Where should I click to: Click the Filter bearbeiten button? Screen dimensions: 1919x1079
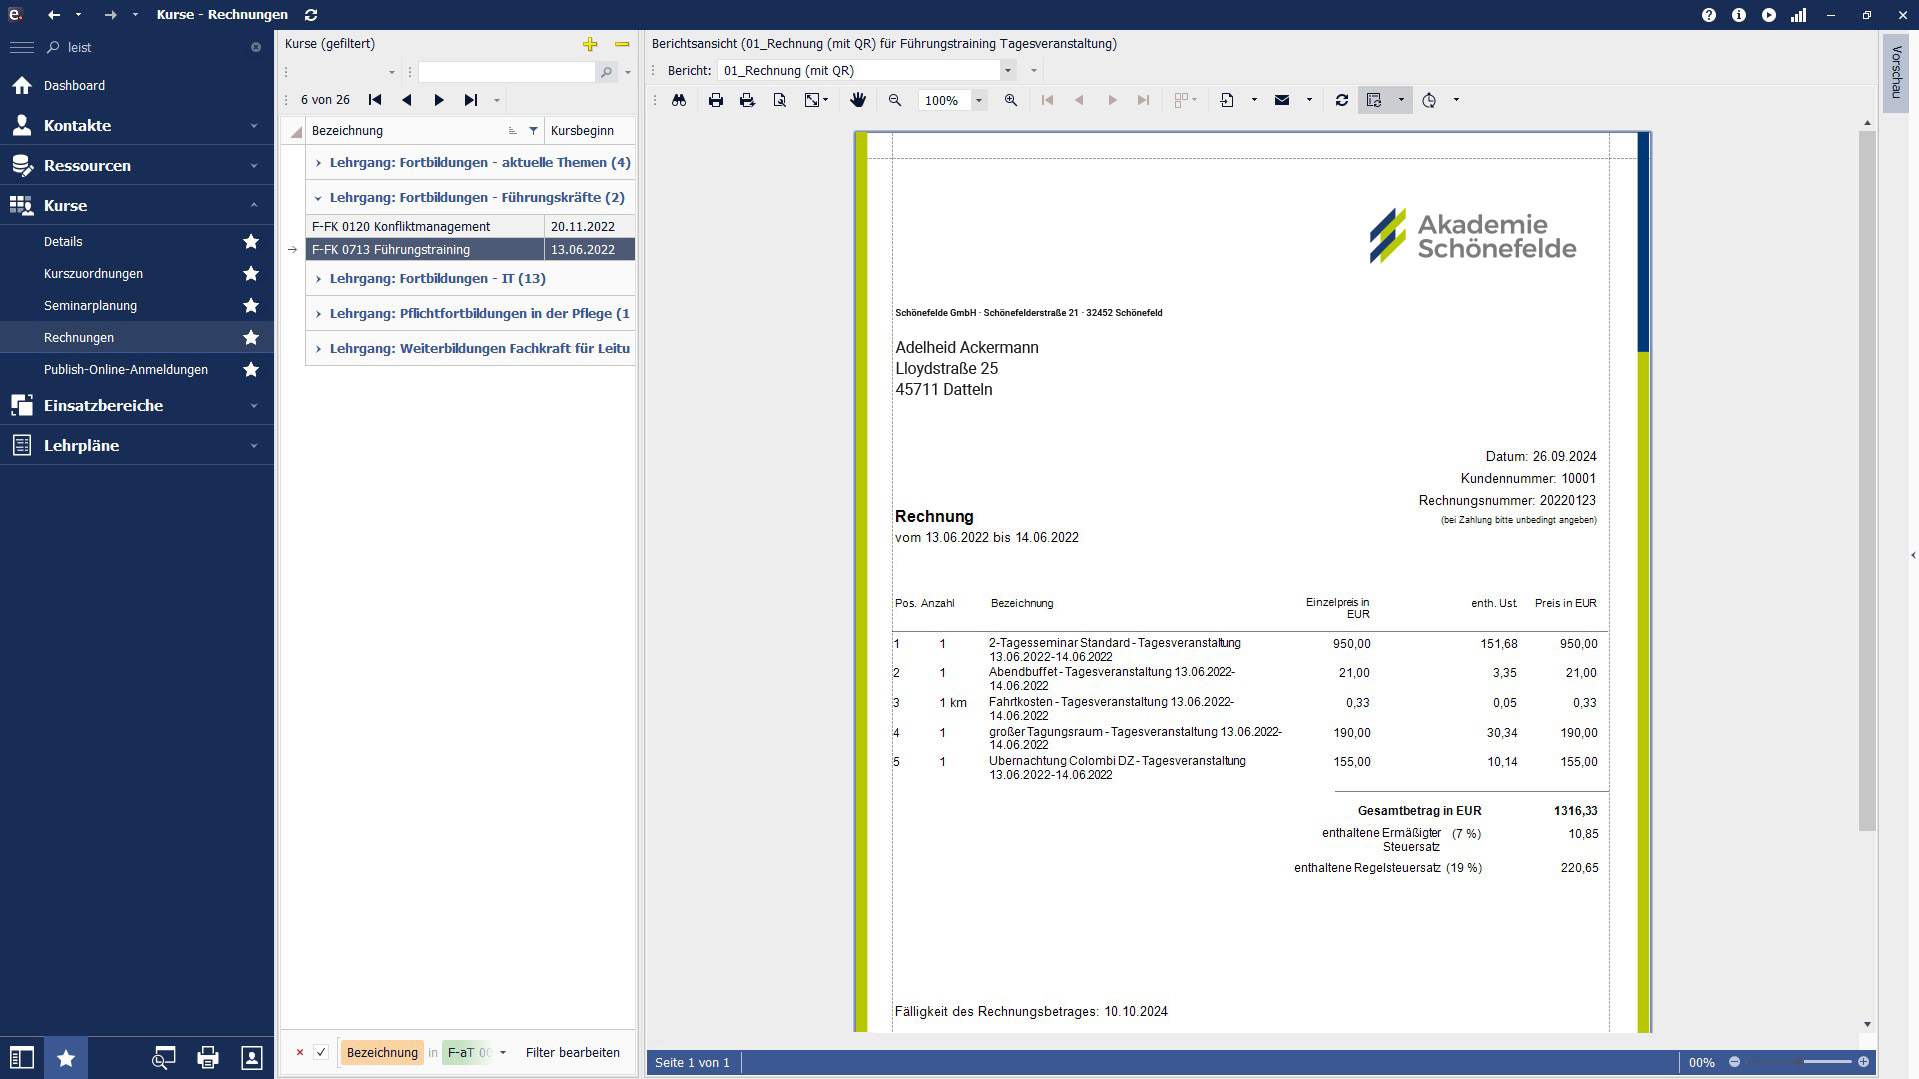pyautogui.click(x=572, y=1052)
